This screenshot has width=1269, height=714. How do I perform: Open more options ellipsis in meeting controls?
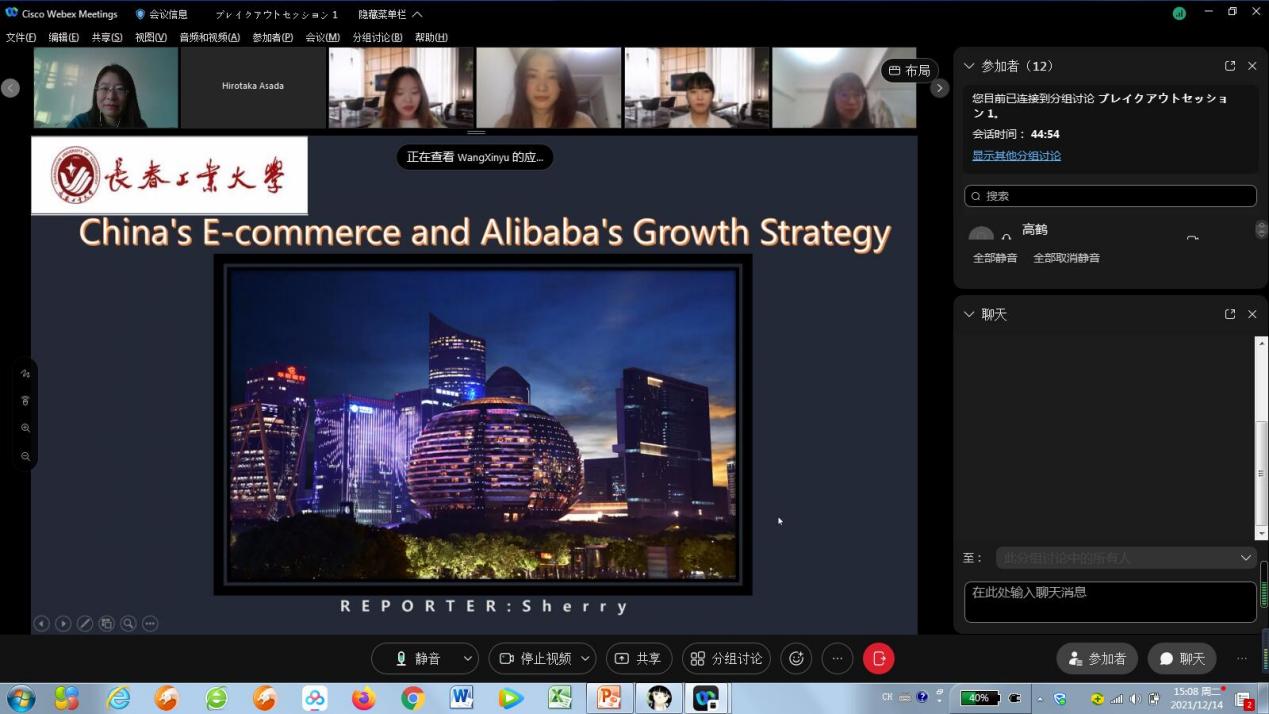click(x=837, y=658)
